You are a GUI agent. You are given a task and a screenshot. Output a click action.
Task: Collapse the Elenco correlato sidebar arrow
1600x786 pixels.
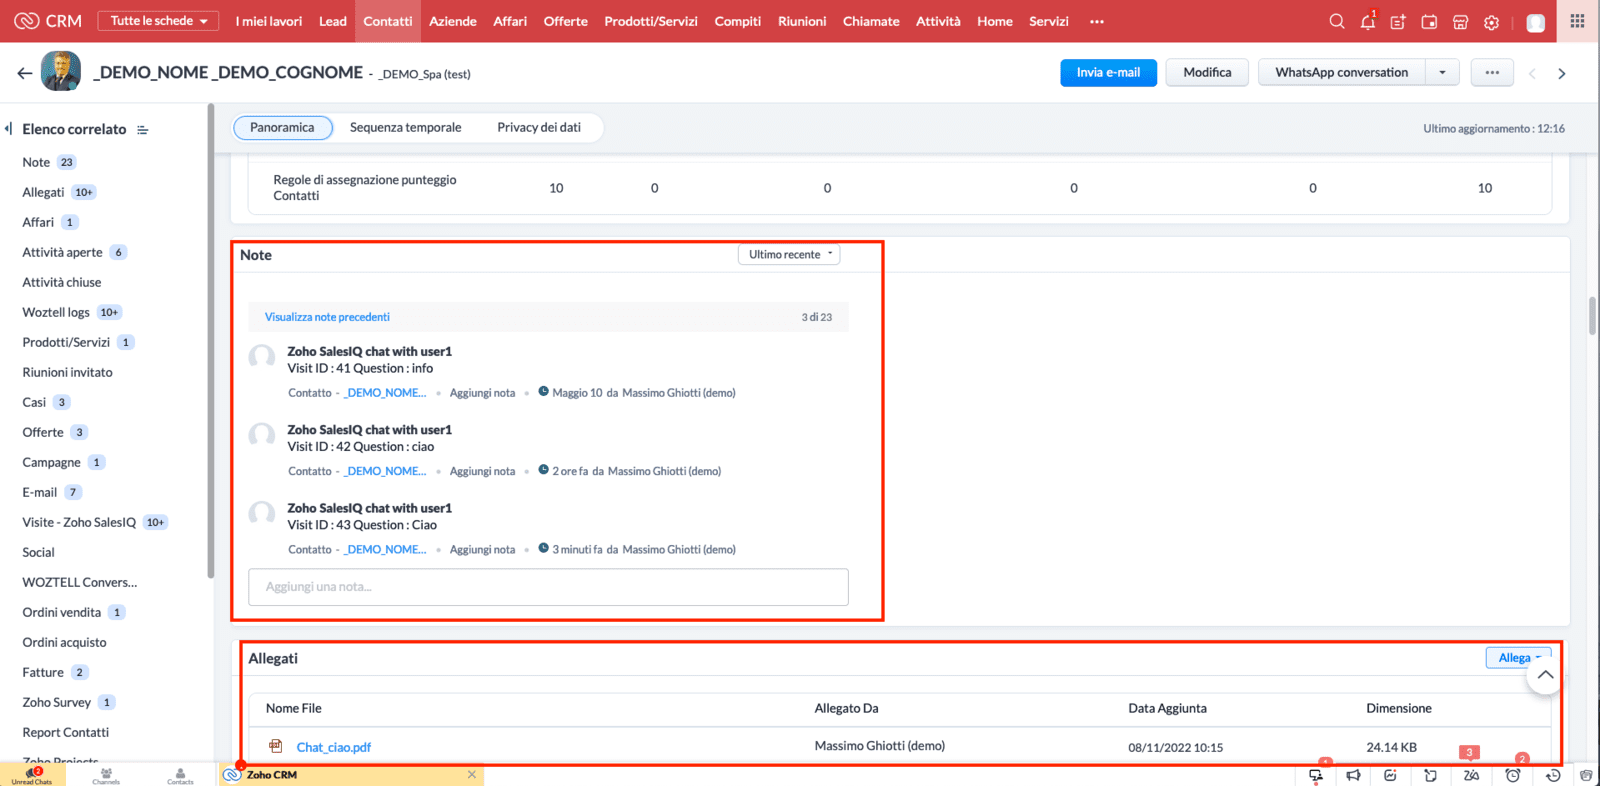coord(9,129)
